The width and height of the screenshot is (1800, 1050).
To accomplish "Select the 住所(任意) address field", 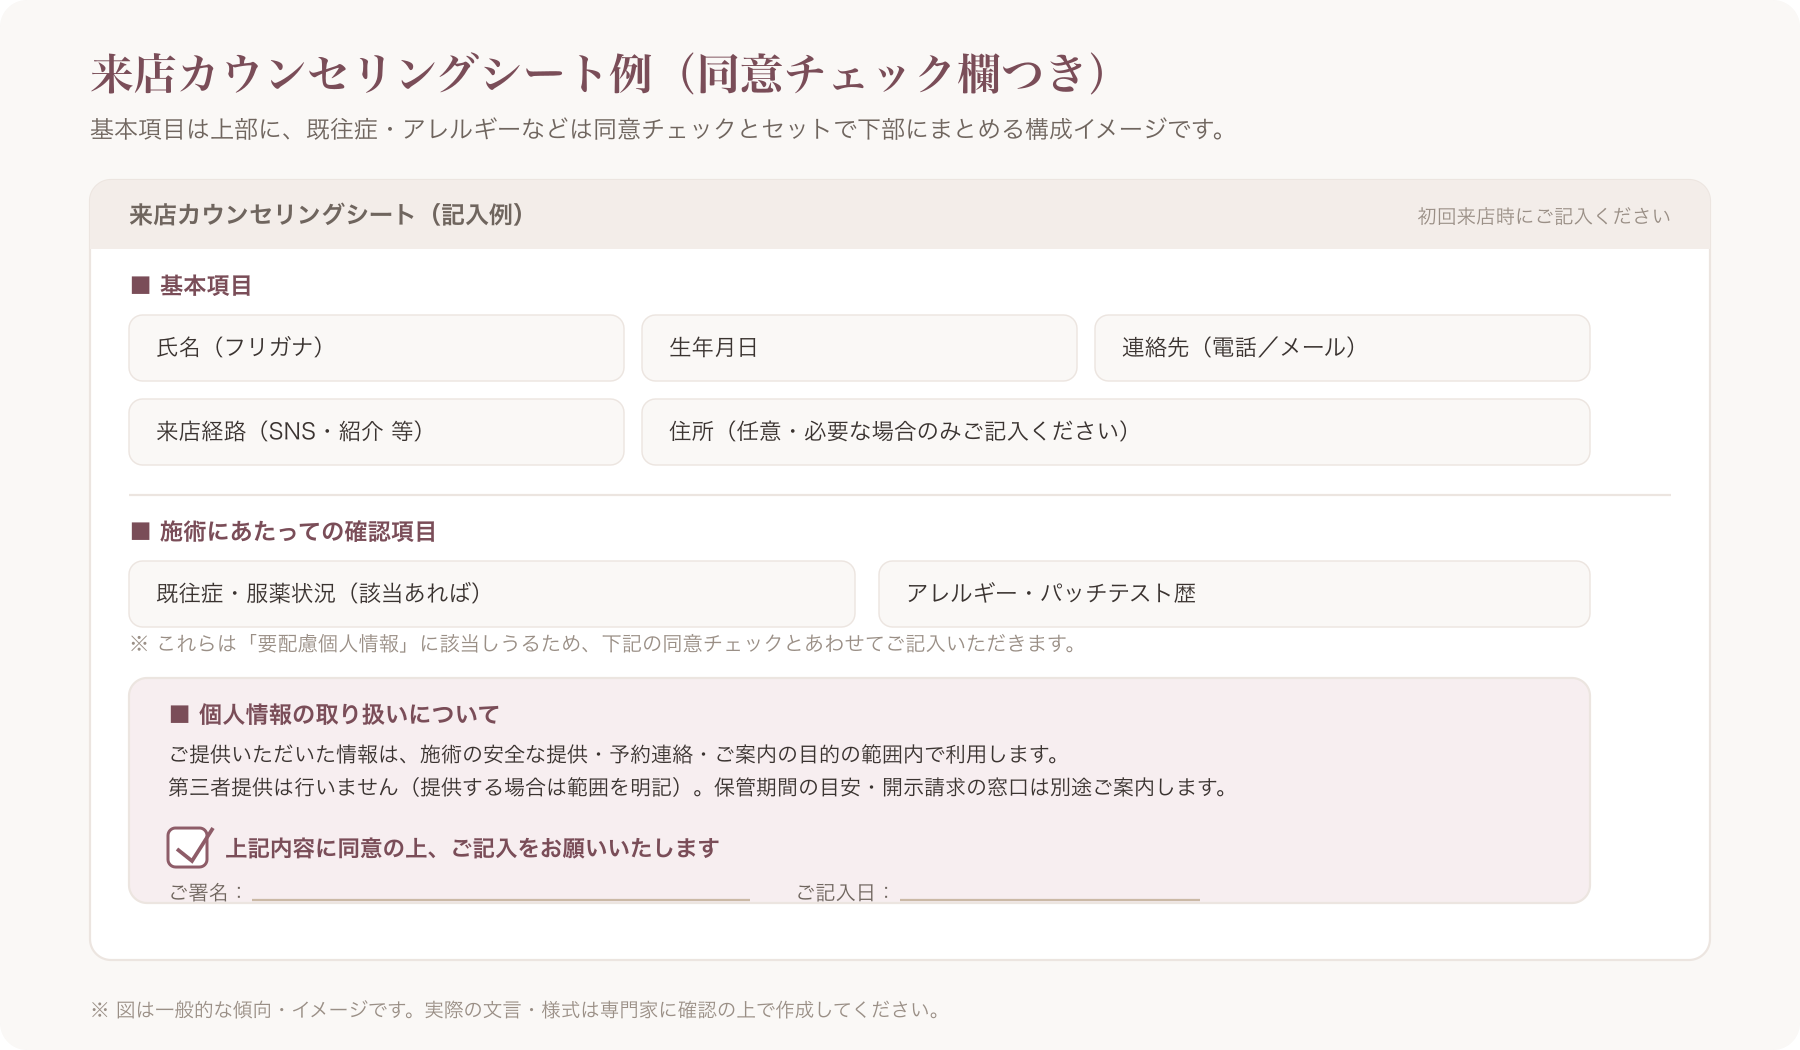I will [1116, 432].
